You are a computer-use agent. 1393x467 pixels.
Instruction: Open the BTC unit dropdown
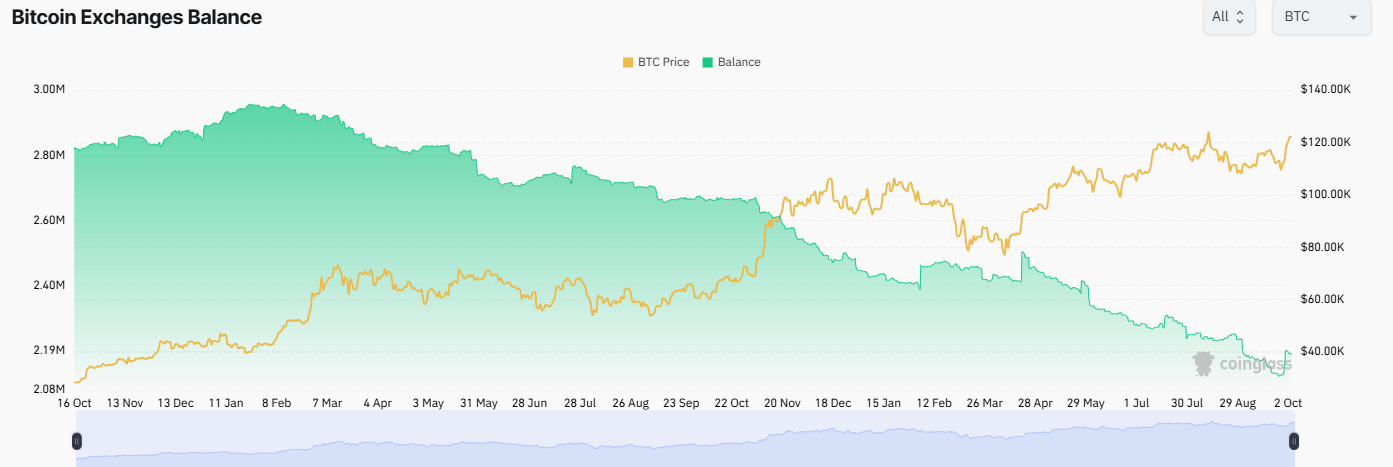(x=1320, y=17)
